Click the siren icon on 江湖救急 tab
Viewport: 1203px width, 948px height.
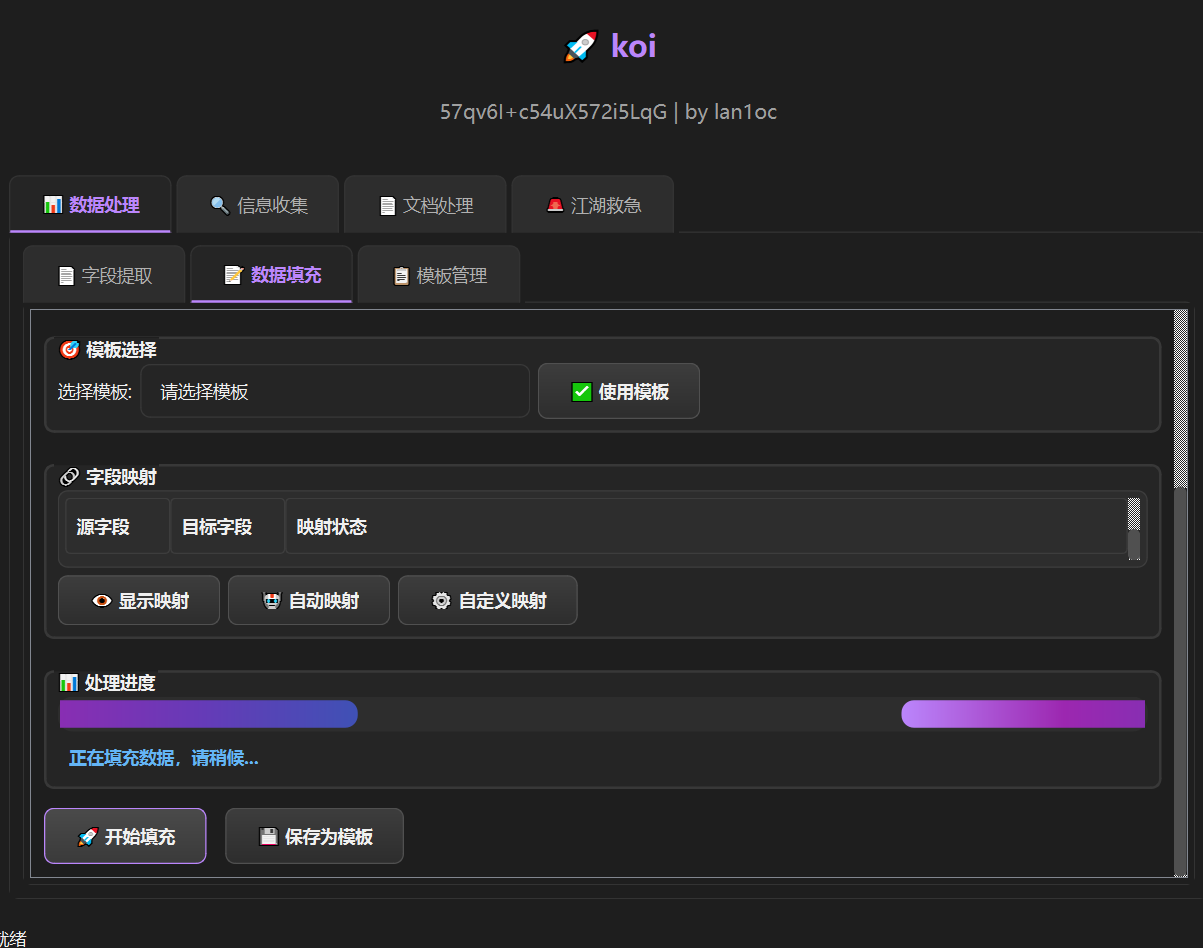tap(554, 205)
